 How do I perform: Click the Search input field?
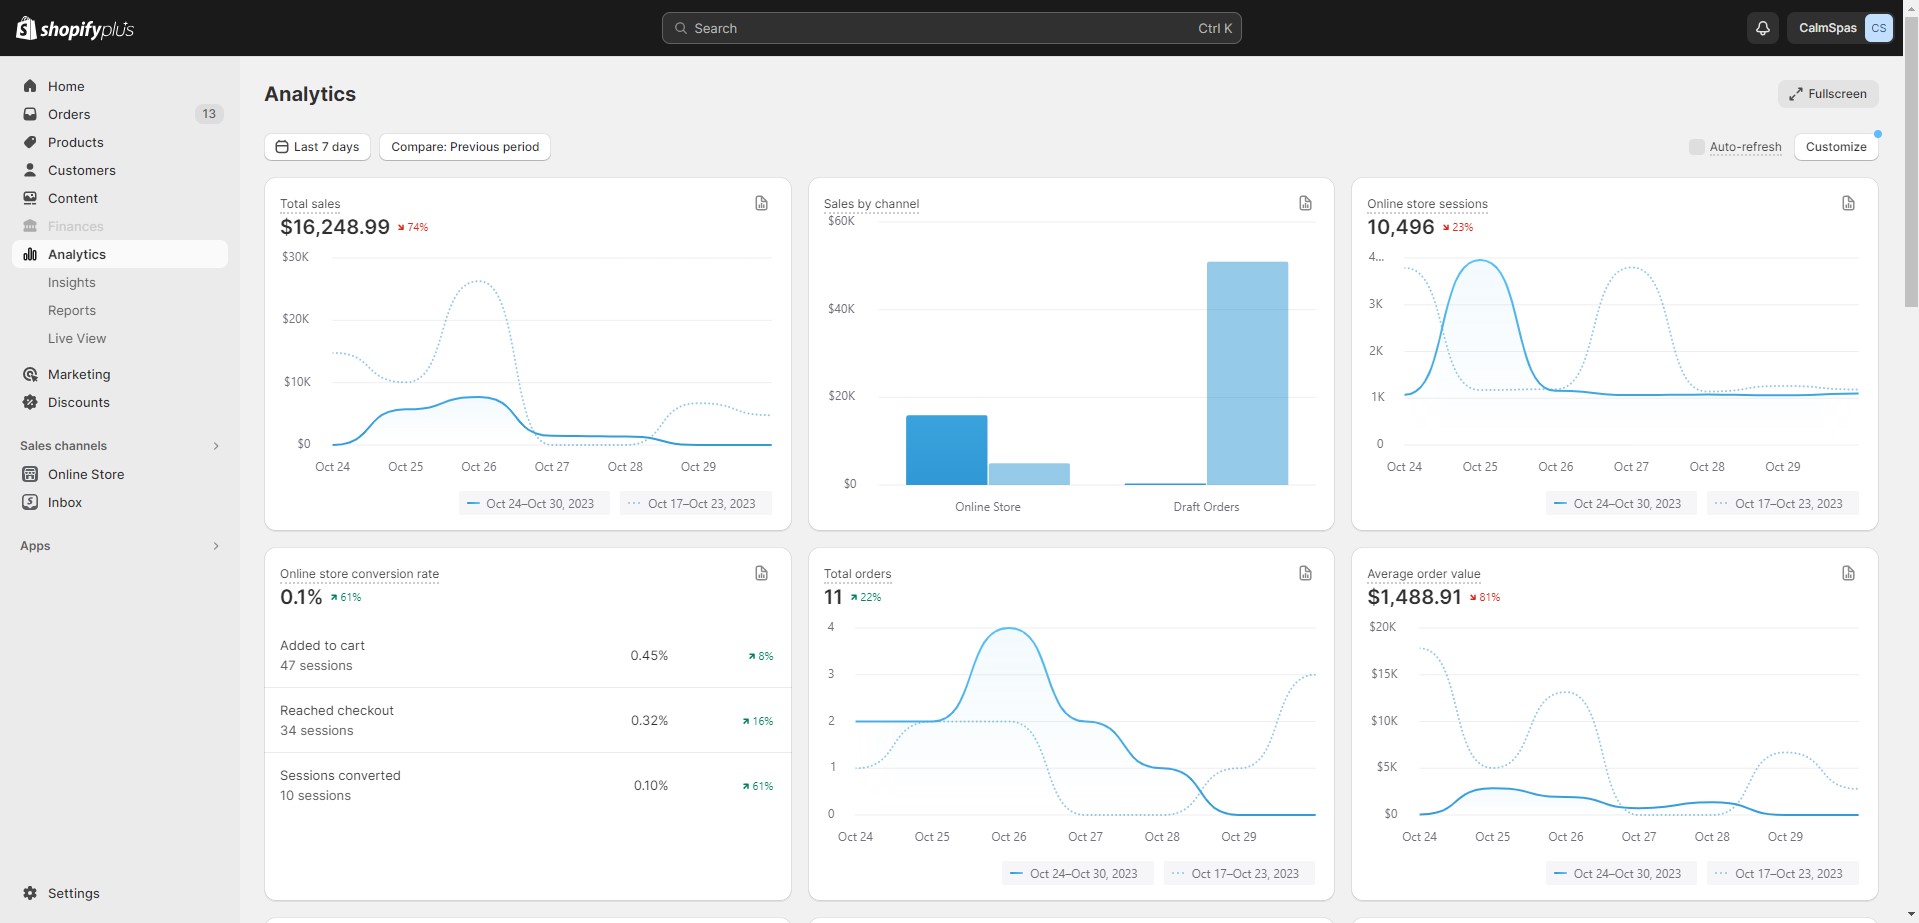(952, 28)
